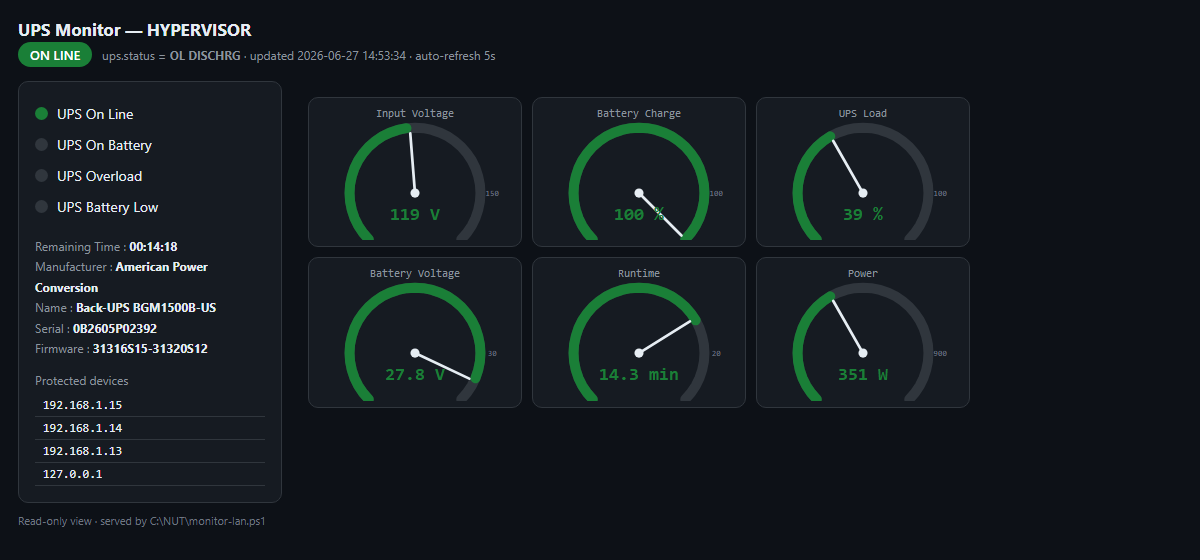Click the UPS On Battery indicator dot
This screenshot has width=1200, height=560.
42,145
